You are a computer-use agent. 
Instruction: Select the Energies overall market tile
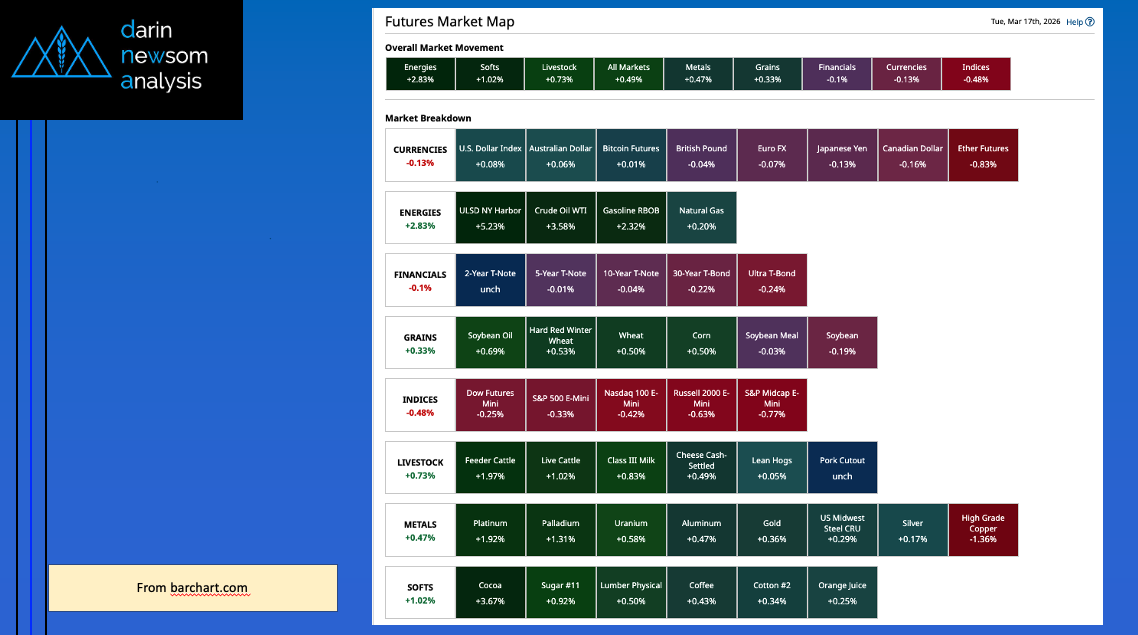pyautogui.click(x=420, y=73)
